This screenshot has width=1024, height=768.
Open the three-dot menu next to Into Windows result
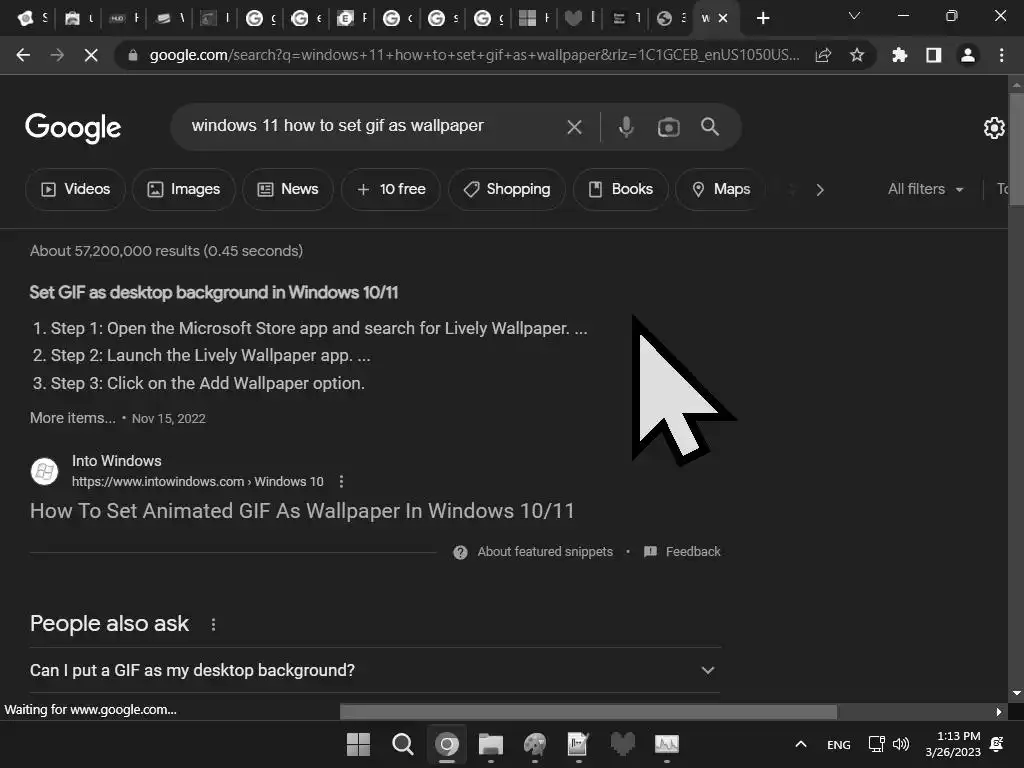pyautogui.click(x=341, y=481)
